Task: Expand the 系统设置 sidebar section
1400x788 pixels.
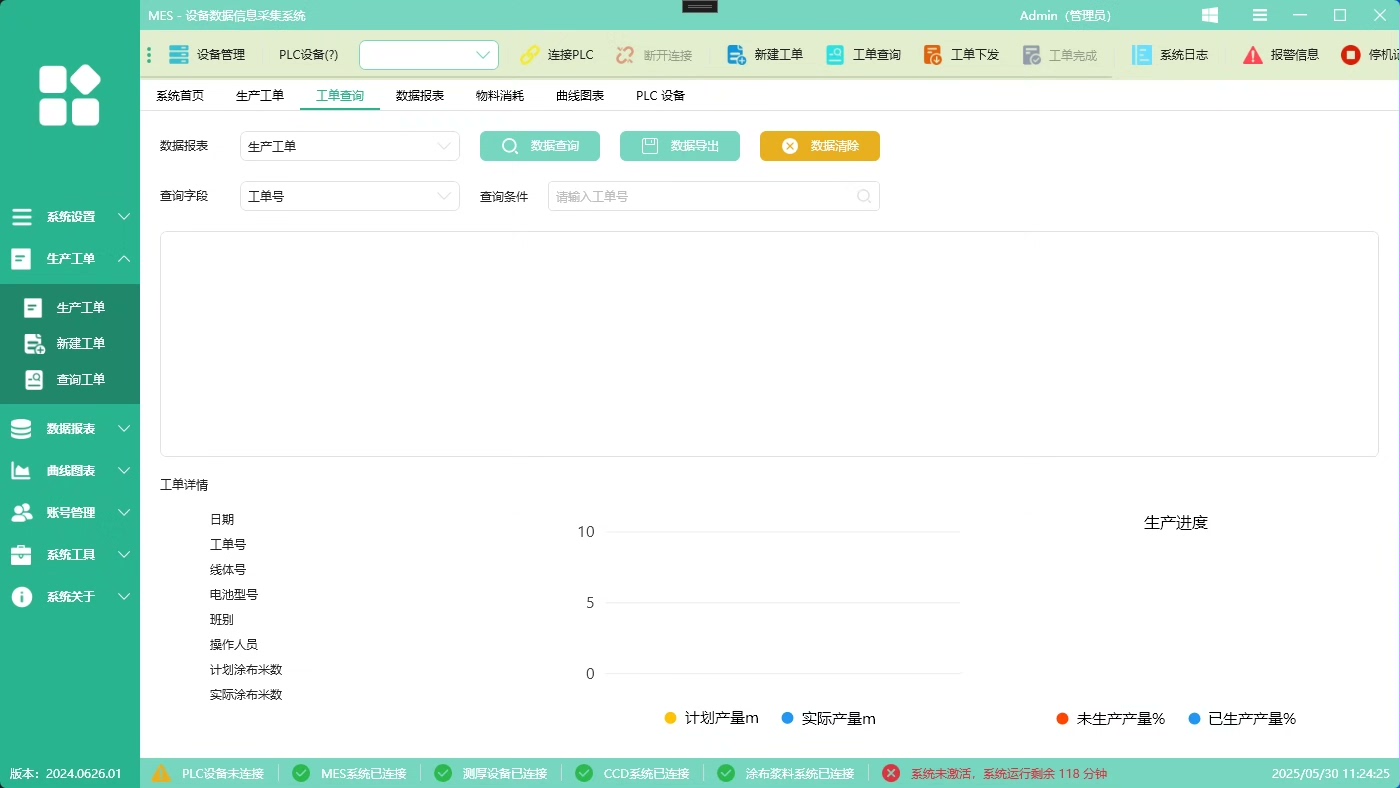Action: [70, 217]
